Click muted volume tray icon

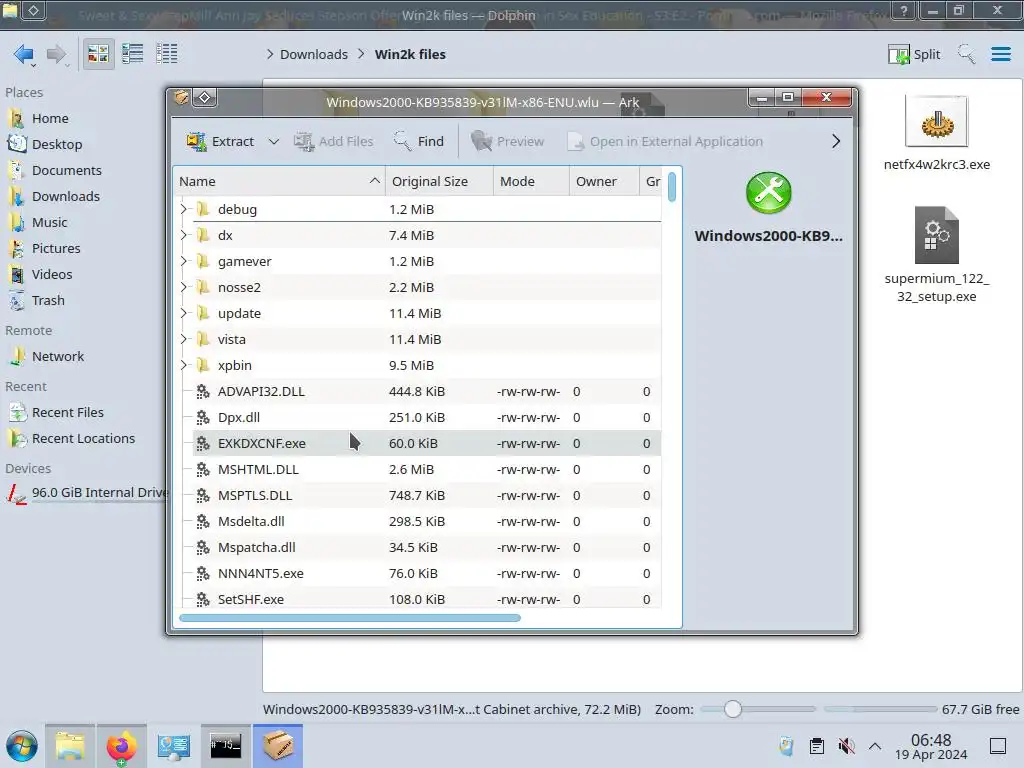click(846, 746)
